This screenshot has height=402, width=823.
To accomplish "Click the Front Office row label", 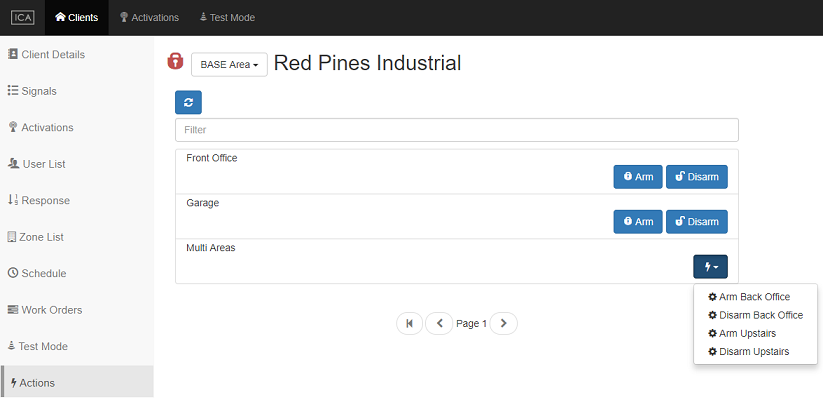I will click(x=212, y=158).
